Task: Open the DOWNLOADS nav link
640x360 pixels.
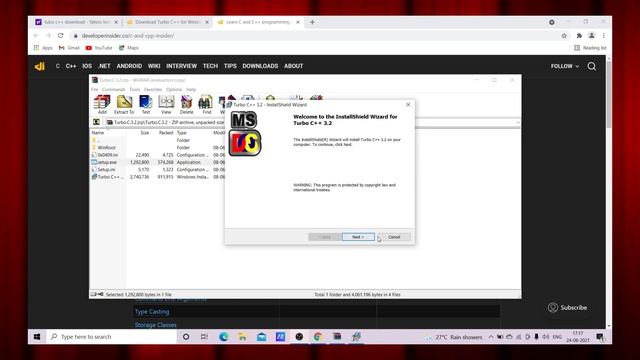Action: (260, 66)
